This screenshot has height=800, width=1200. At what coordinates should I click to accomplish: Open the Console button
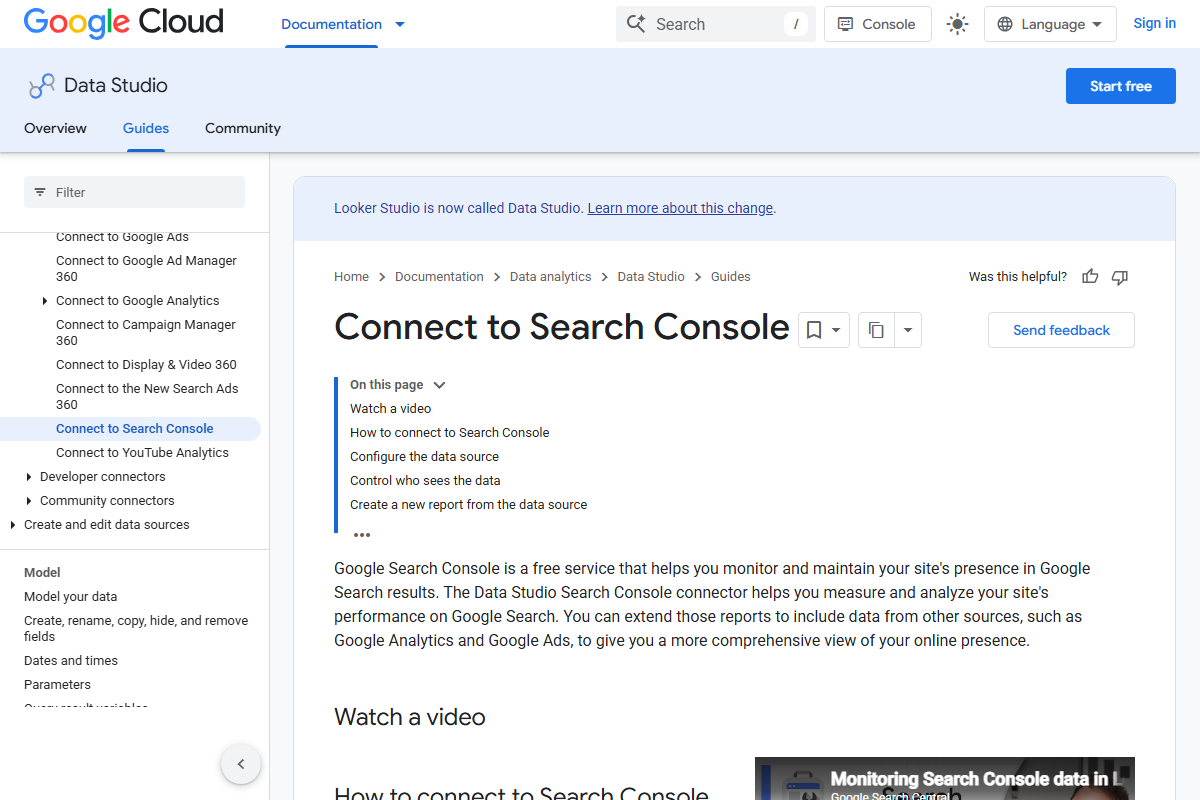pos(877,24)
